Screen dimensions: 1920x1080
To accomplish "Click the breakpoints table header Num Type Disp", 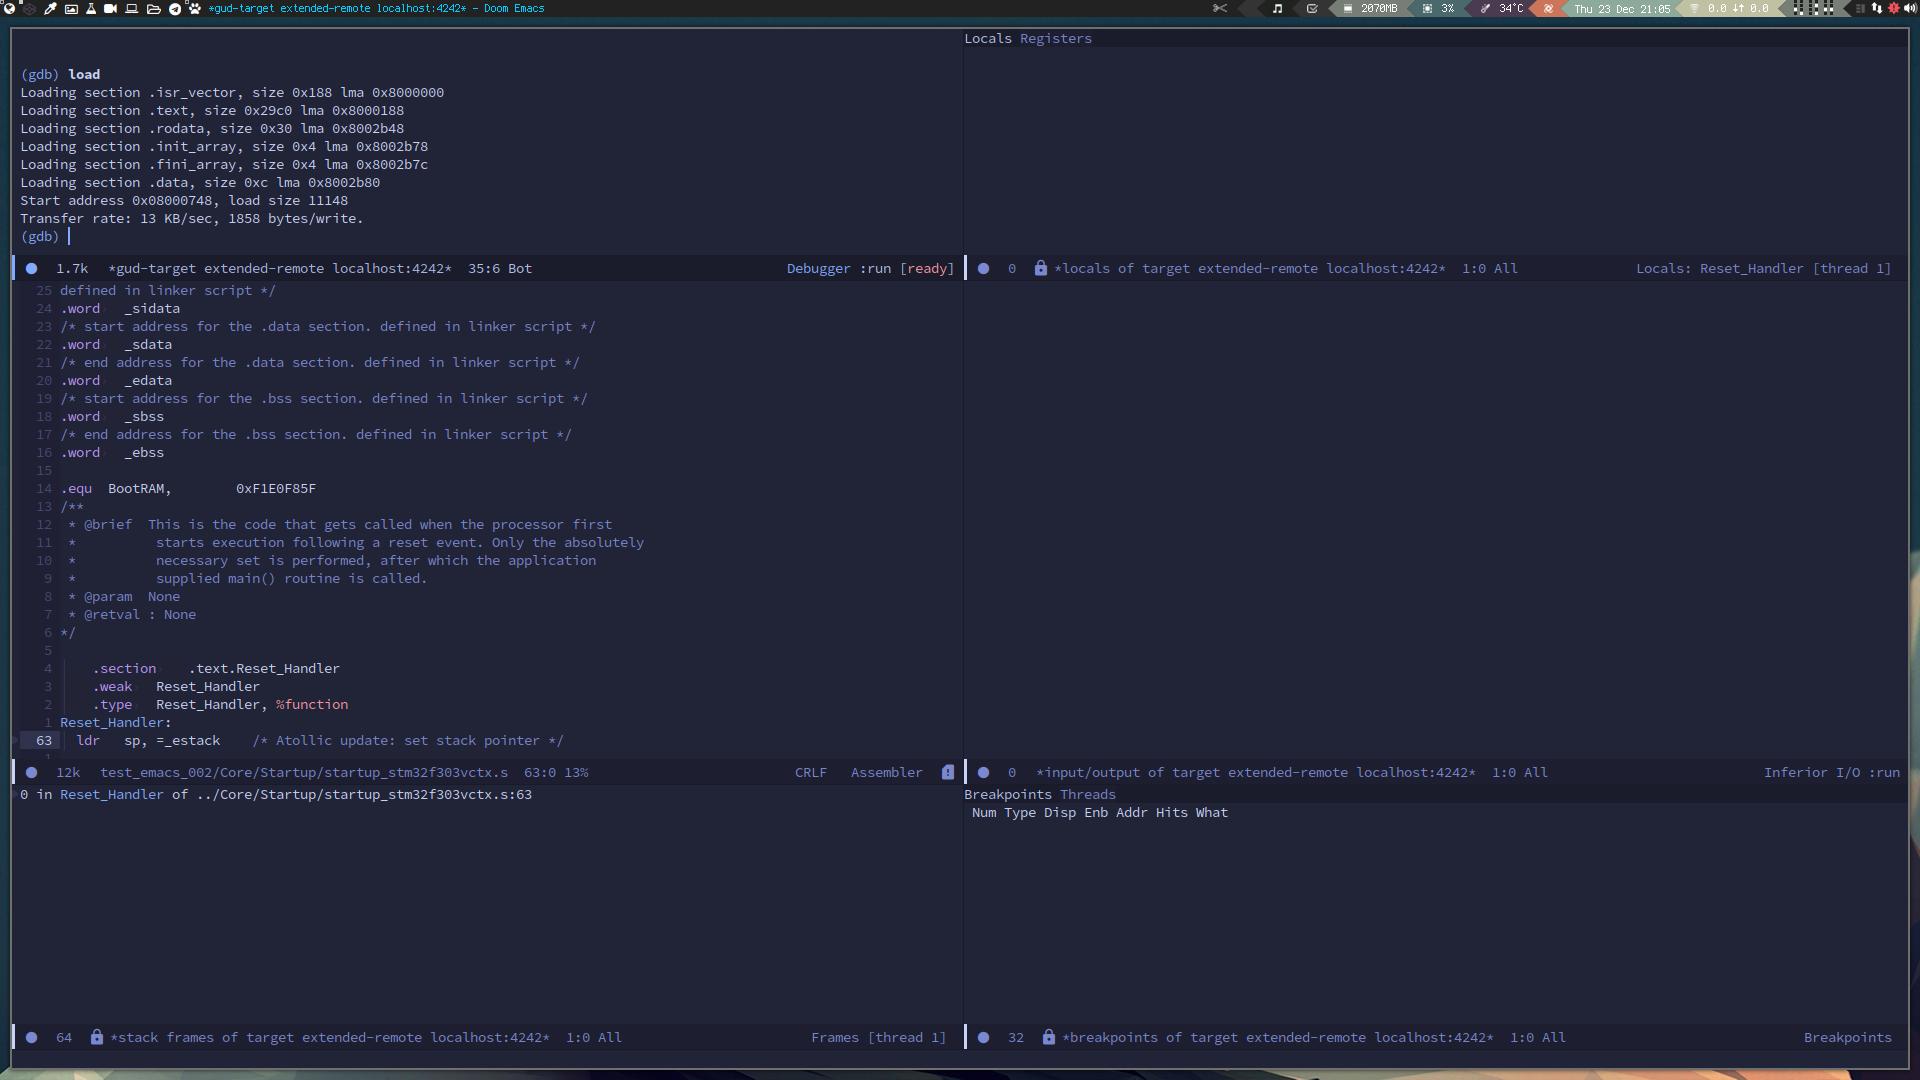I will click(x=1100, y=813).
